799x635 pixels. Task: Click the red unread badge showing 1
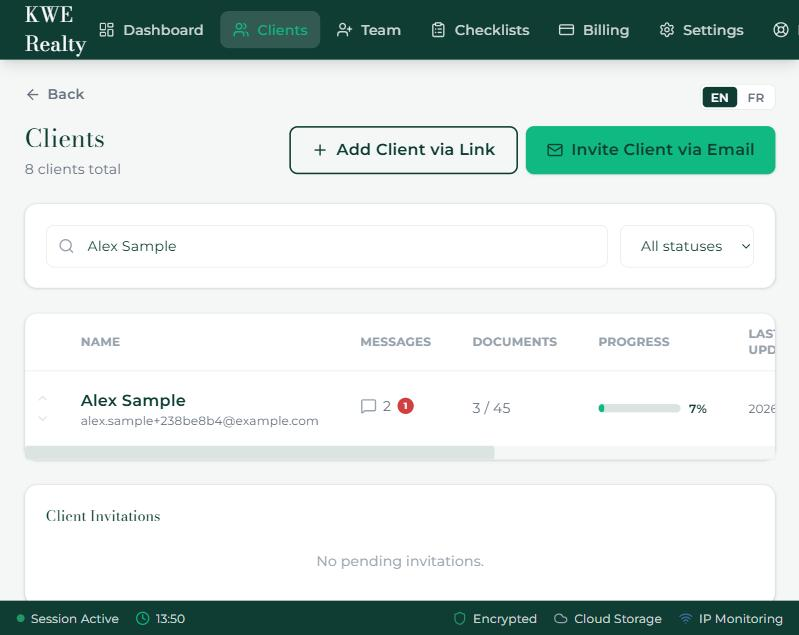click(x=406, y=406)
